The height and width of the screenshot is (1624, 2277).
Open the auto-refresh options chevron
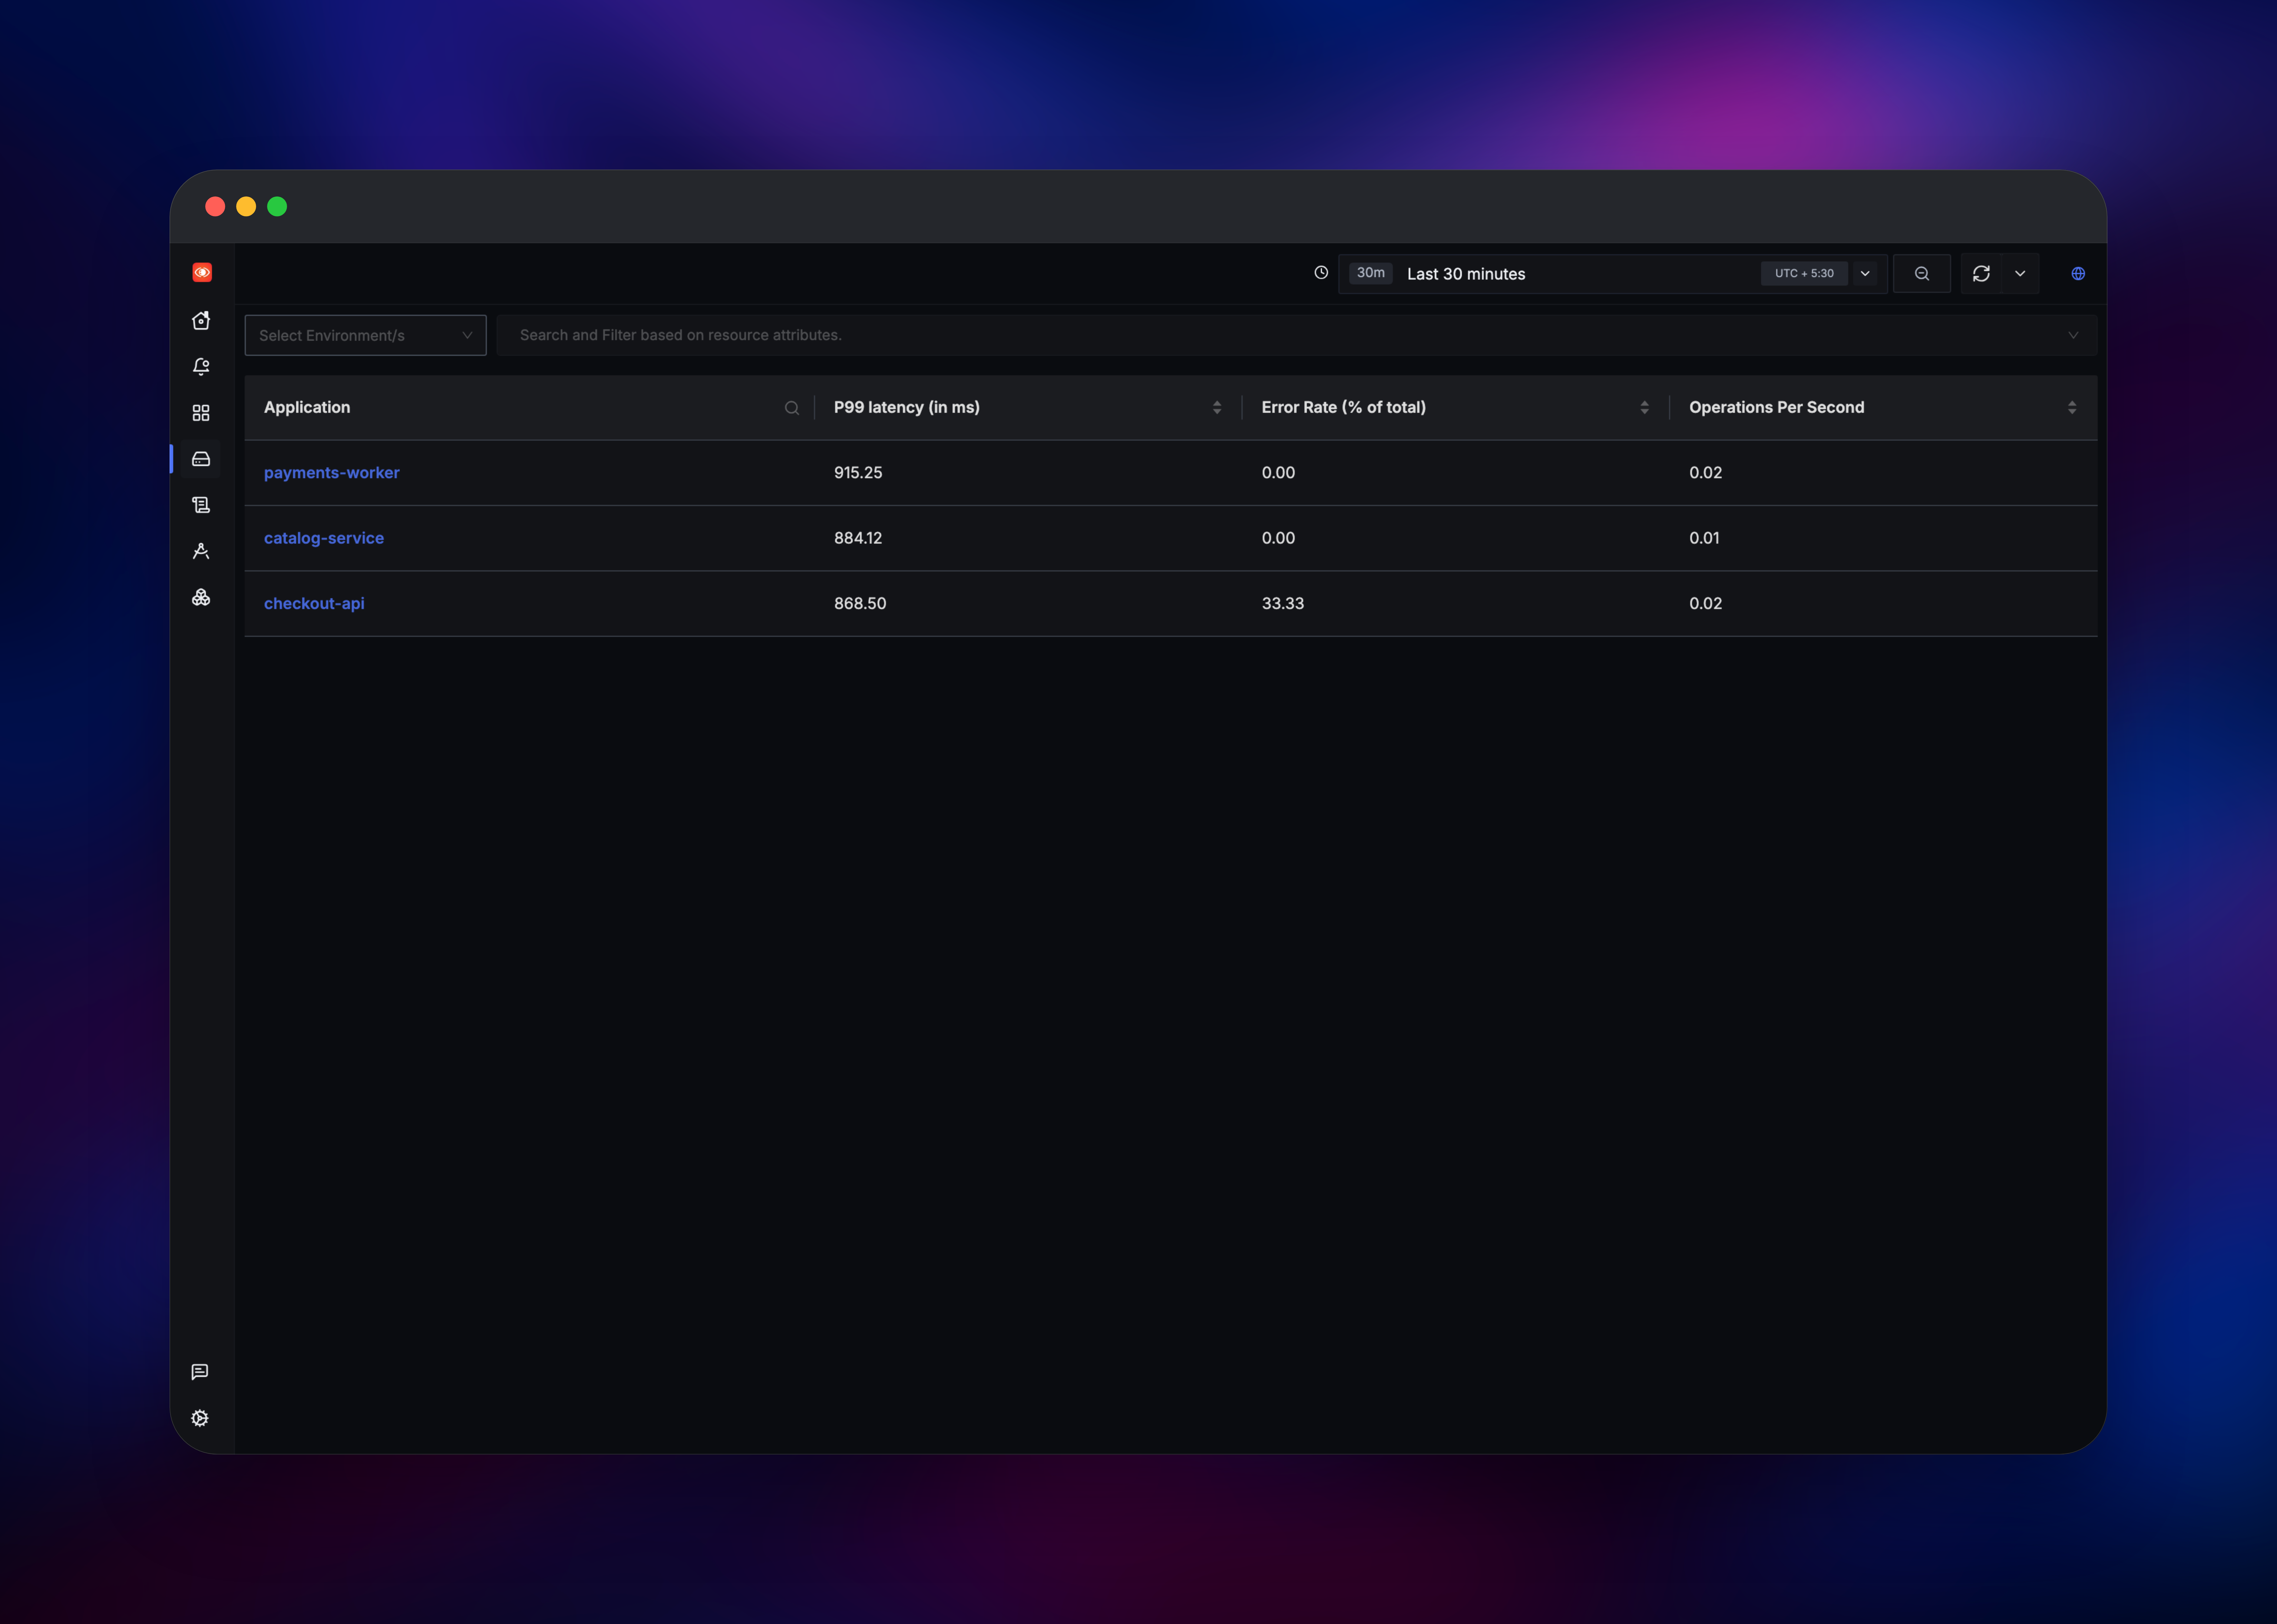[2020, 273]
